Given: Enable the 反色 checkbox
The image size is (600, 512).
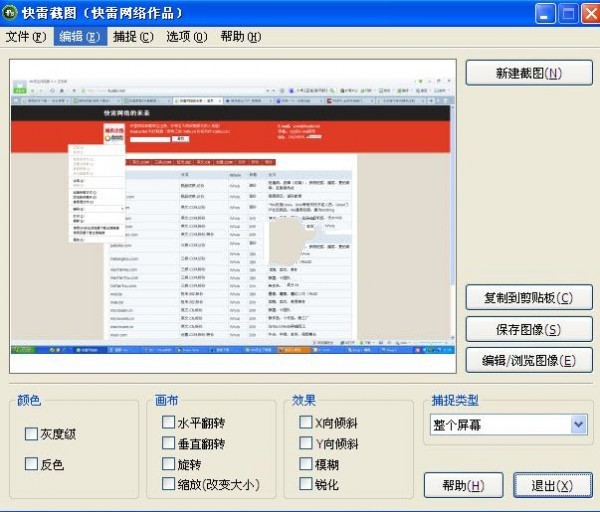Looking at the screenshot, I should pos(31,464).
